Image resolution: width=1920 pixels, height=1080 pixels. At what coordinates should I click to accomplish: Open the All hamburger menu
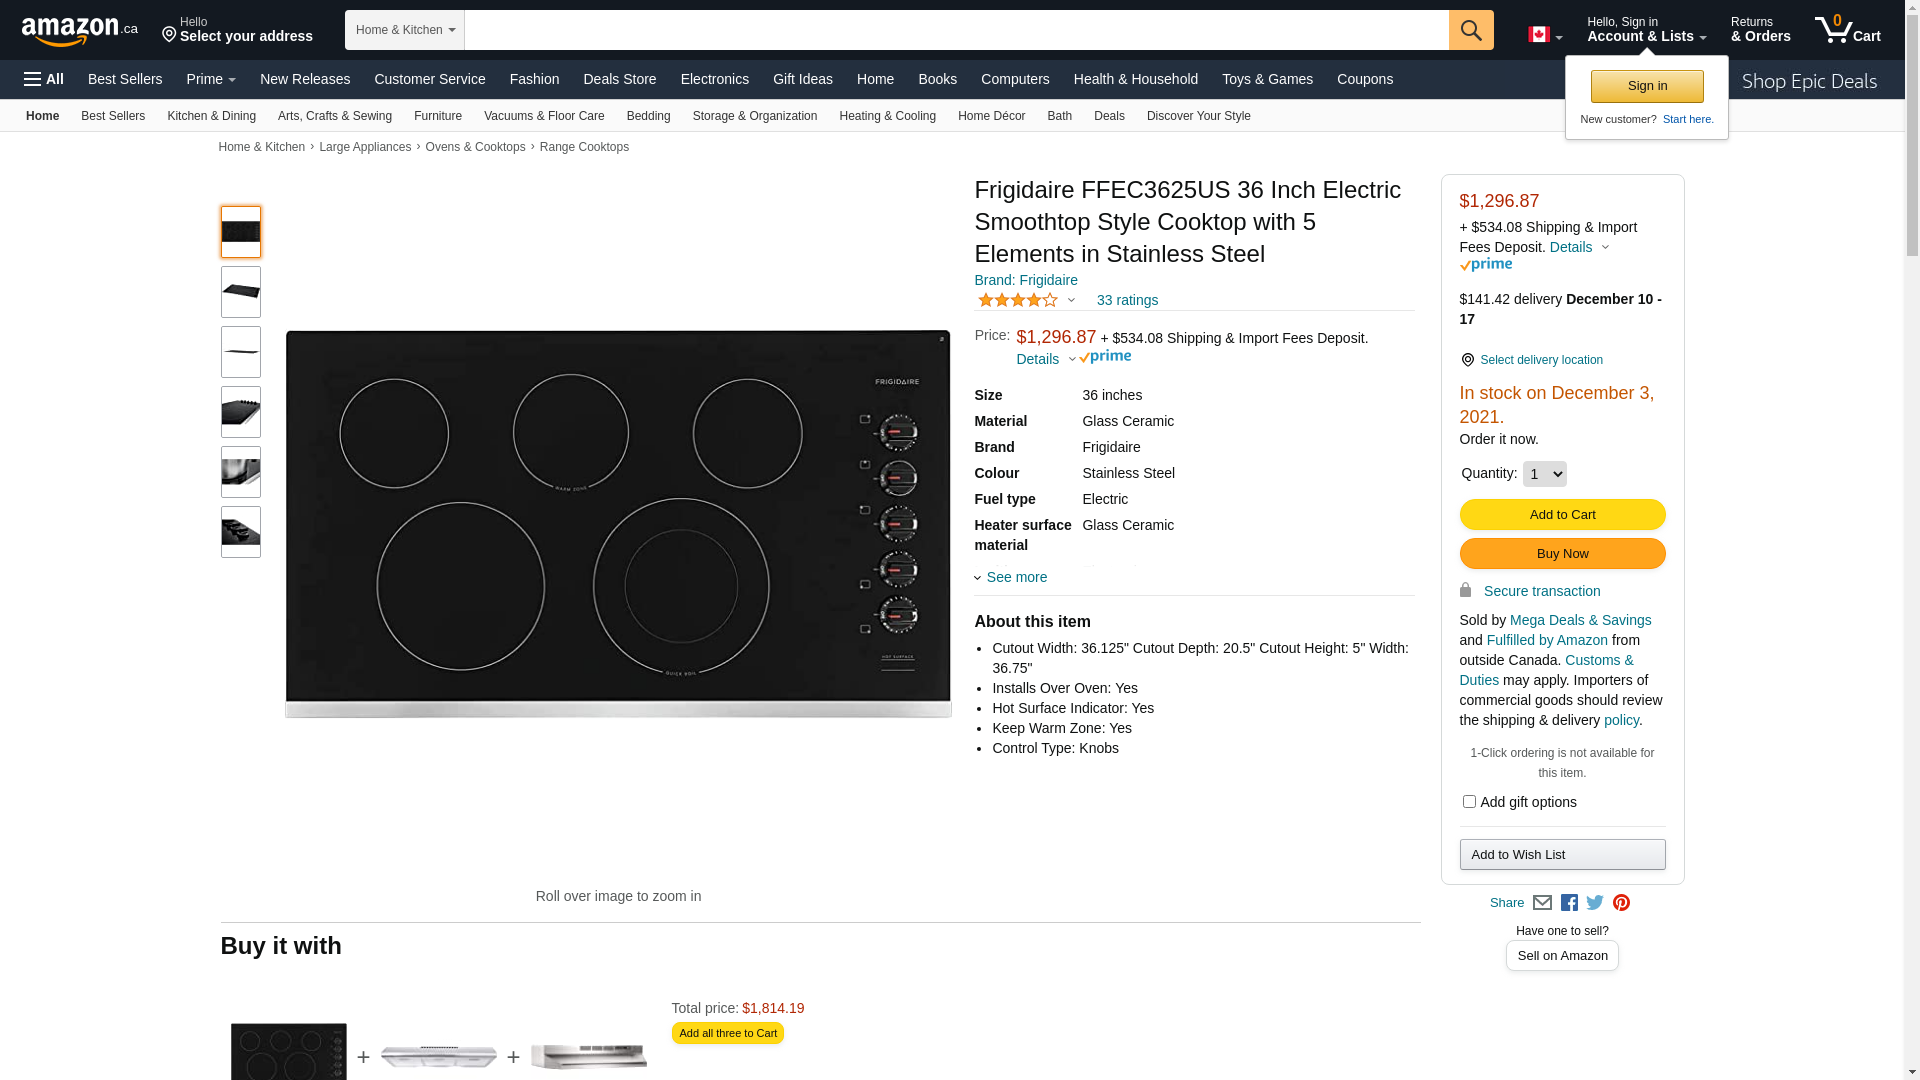pos(44,79)
